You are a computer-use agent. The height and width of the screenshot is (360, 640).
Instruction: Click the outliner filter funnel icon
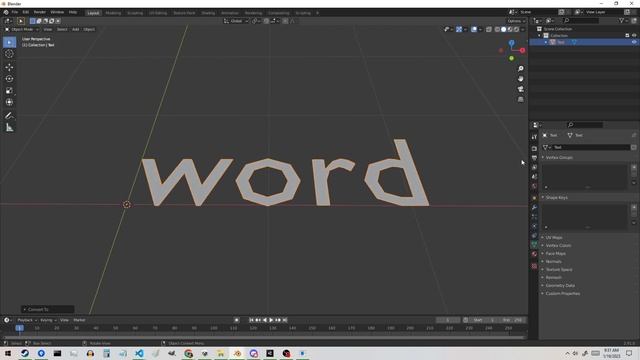click(622, 20)
